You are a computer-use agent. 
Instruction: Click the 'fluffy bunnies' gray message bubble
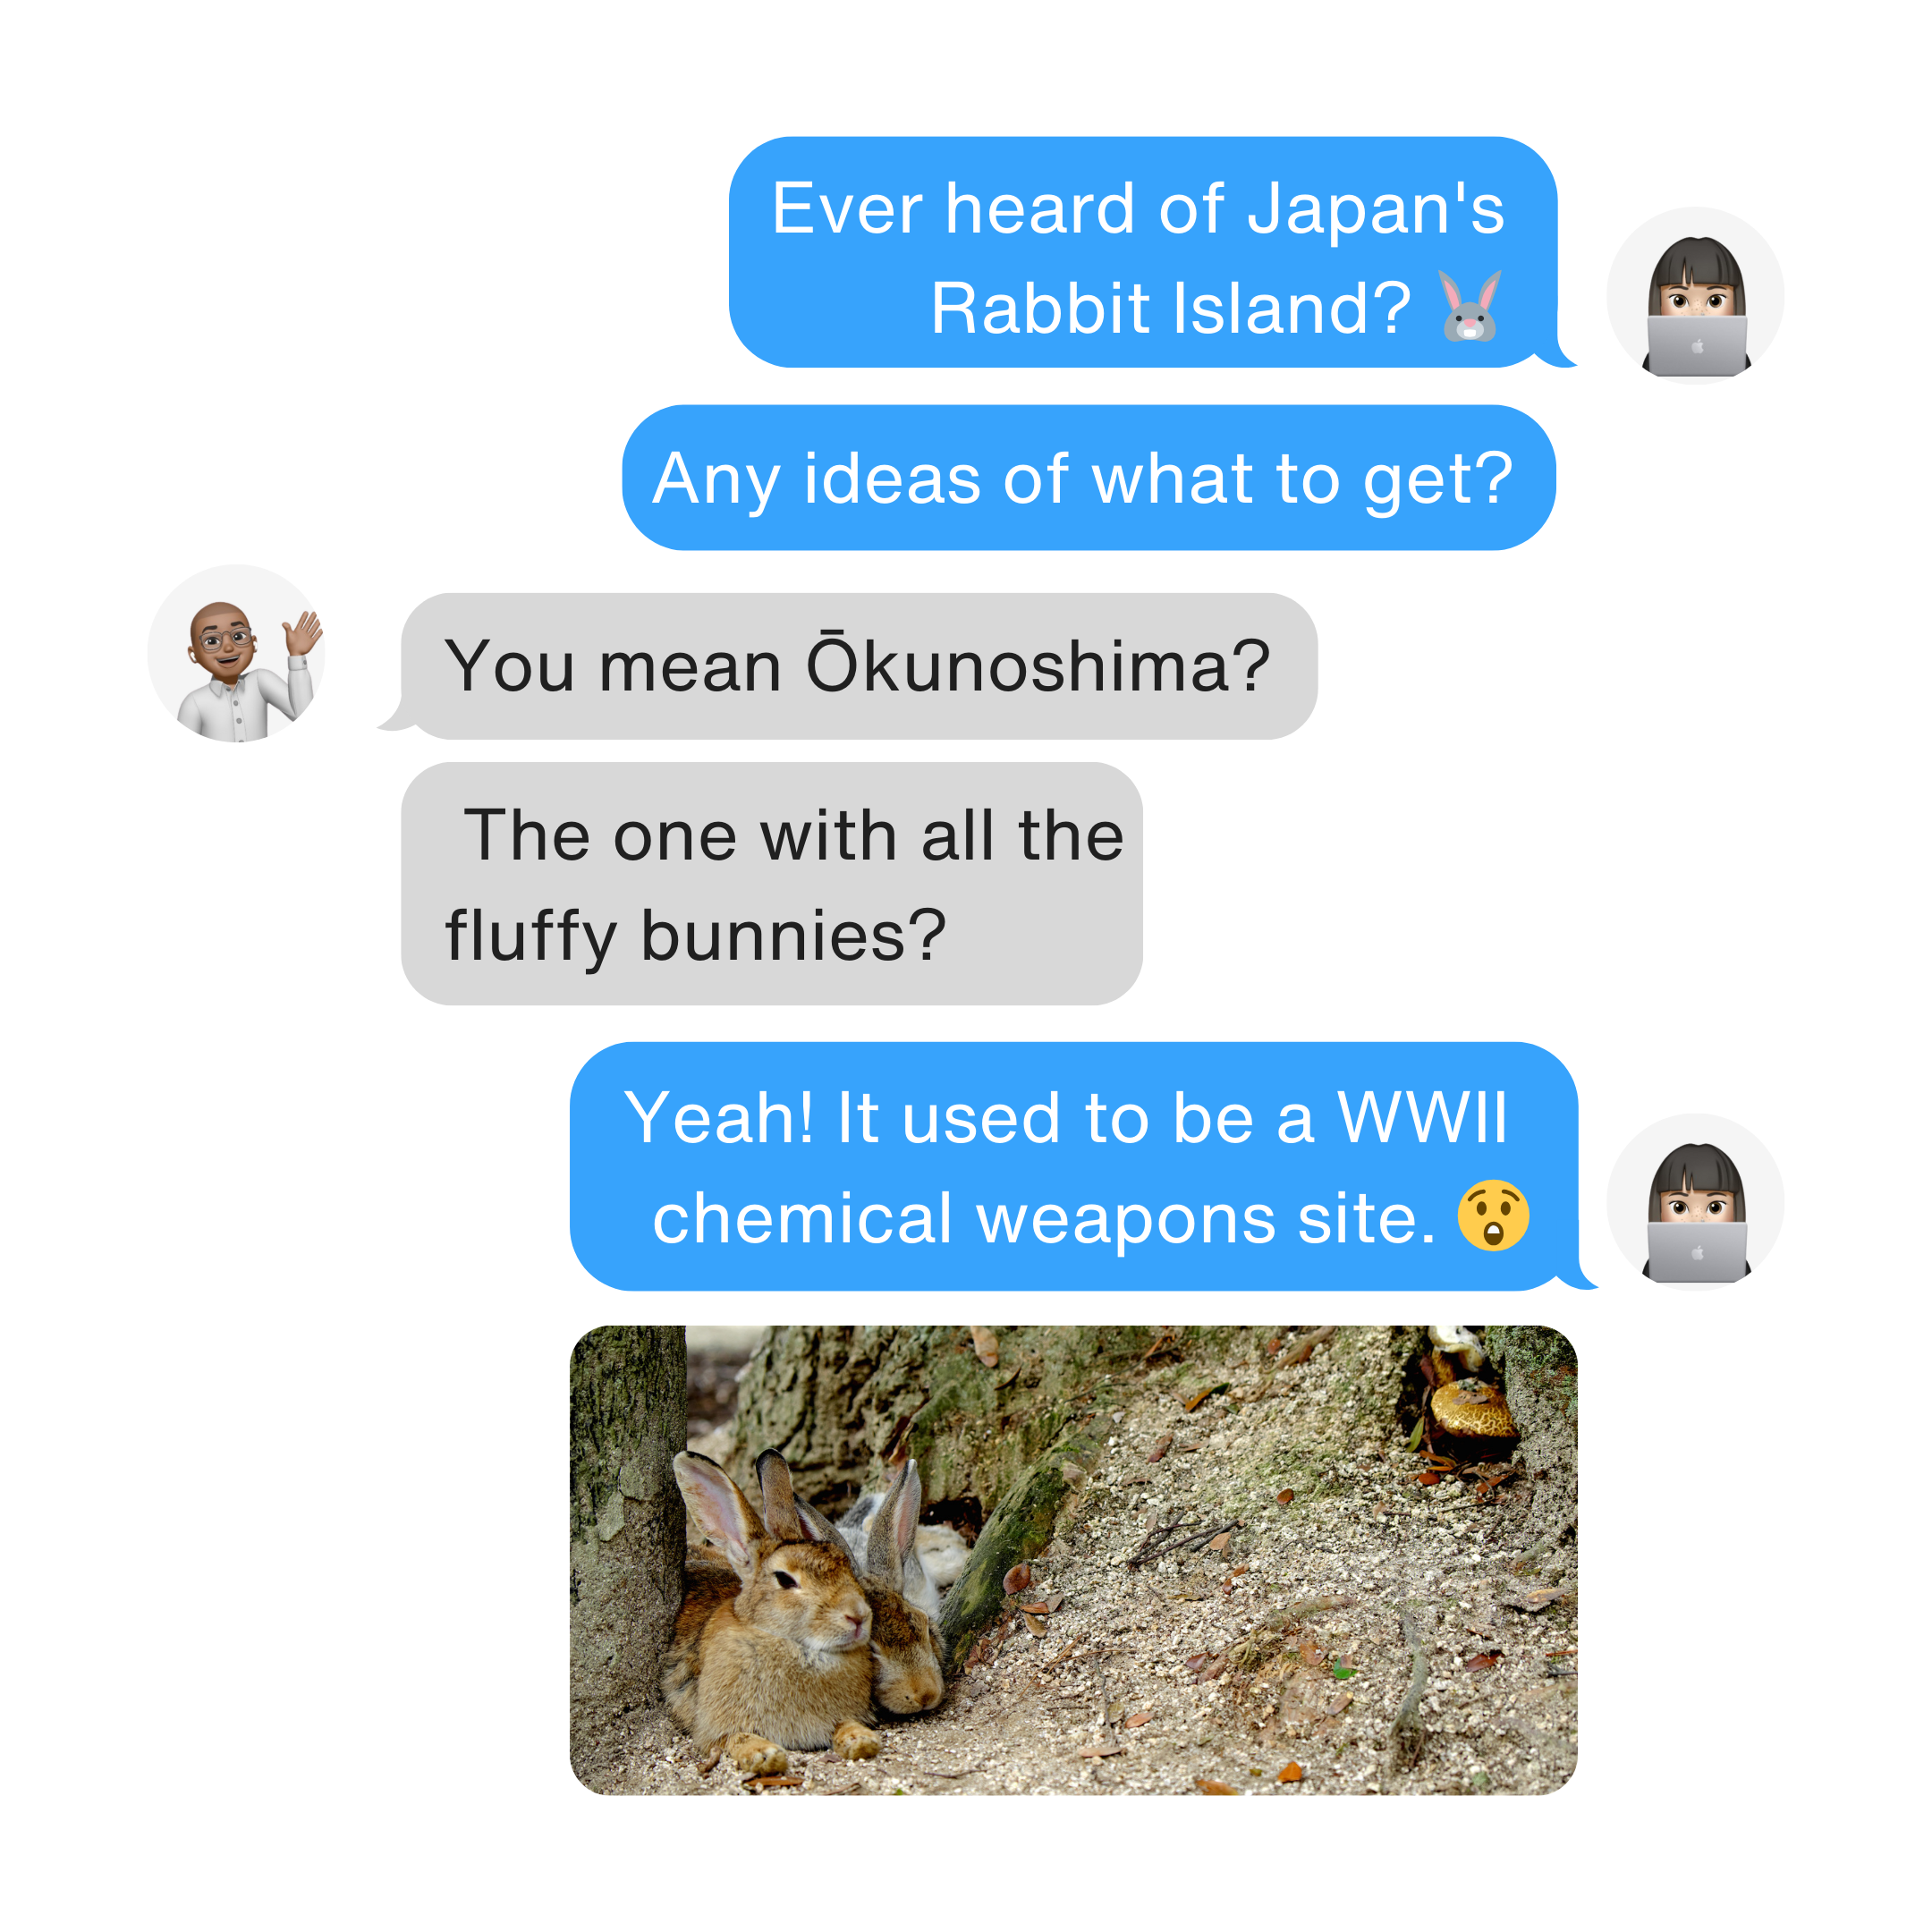pos(772,884)
